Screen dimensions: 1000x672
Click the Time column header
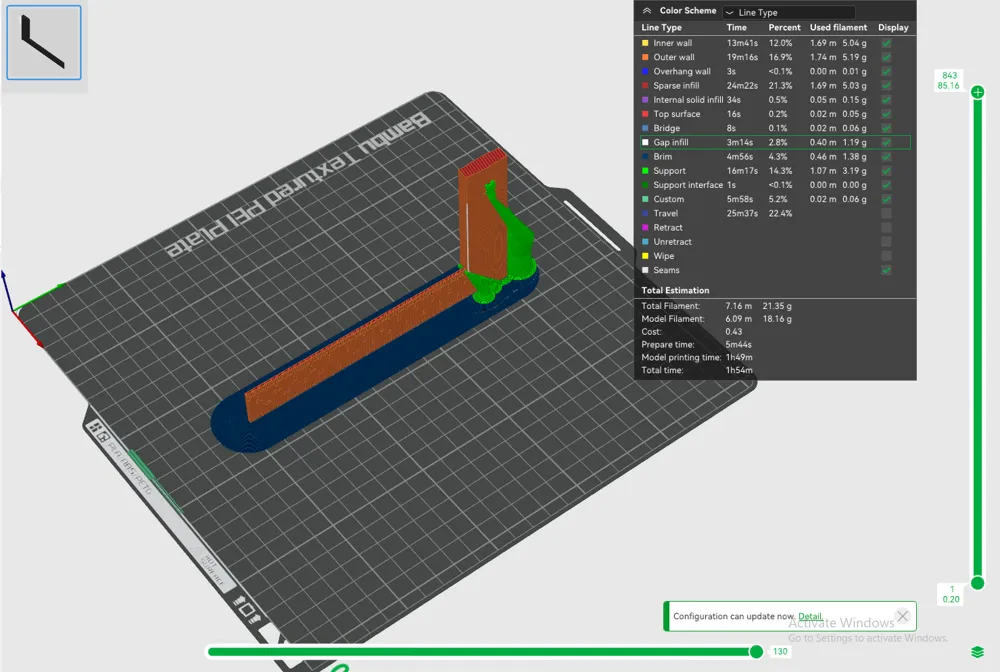pos(736,27)
